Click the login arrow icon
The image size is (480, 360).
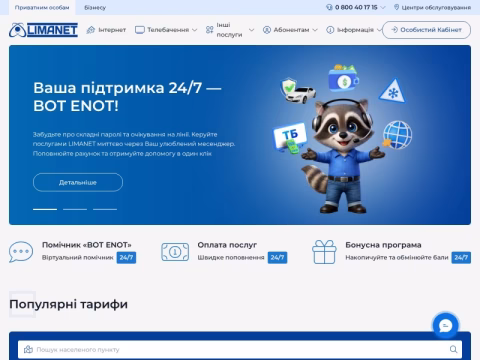click(x=394, y=30)
